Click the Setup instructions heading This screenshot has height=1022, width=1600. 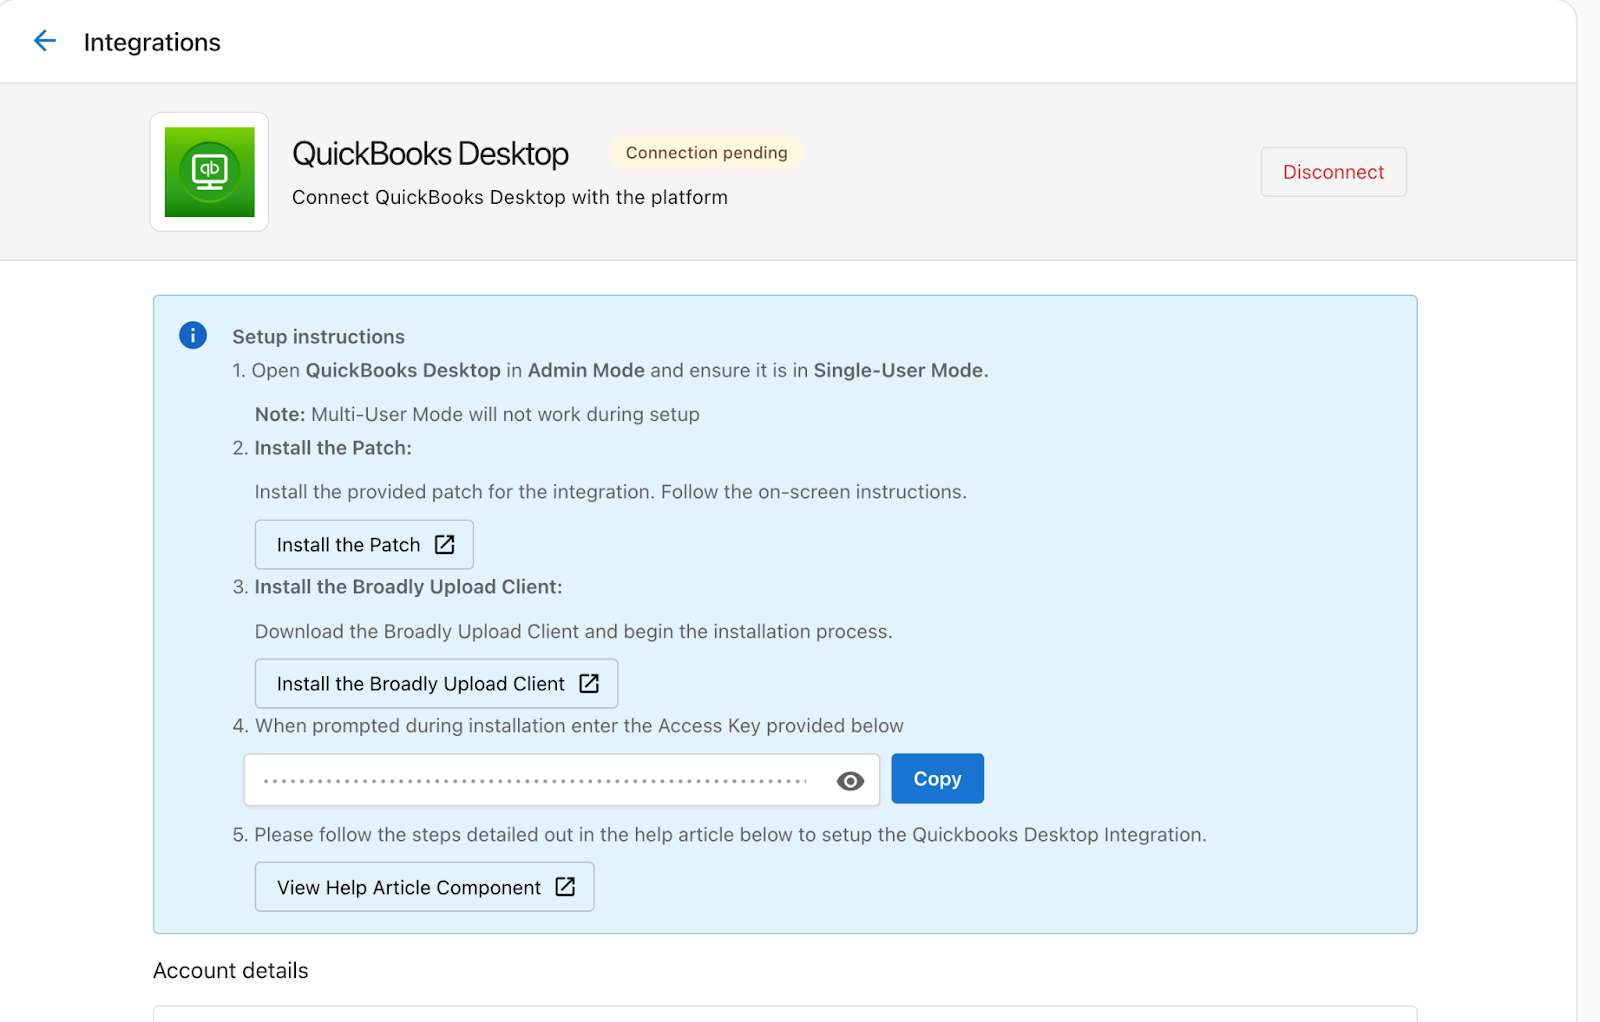[318, 337]
